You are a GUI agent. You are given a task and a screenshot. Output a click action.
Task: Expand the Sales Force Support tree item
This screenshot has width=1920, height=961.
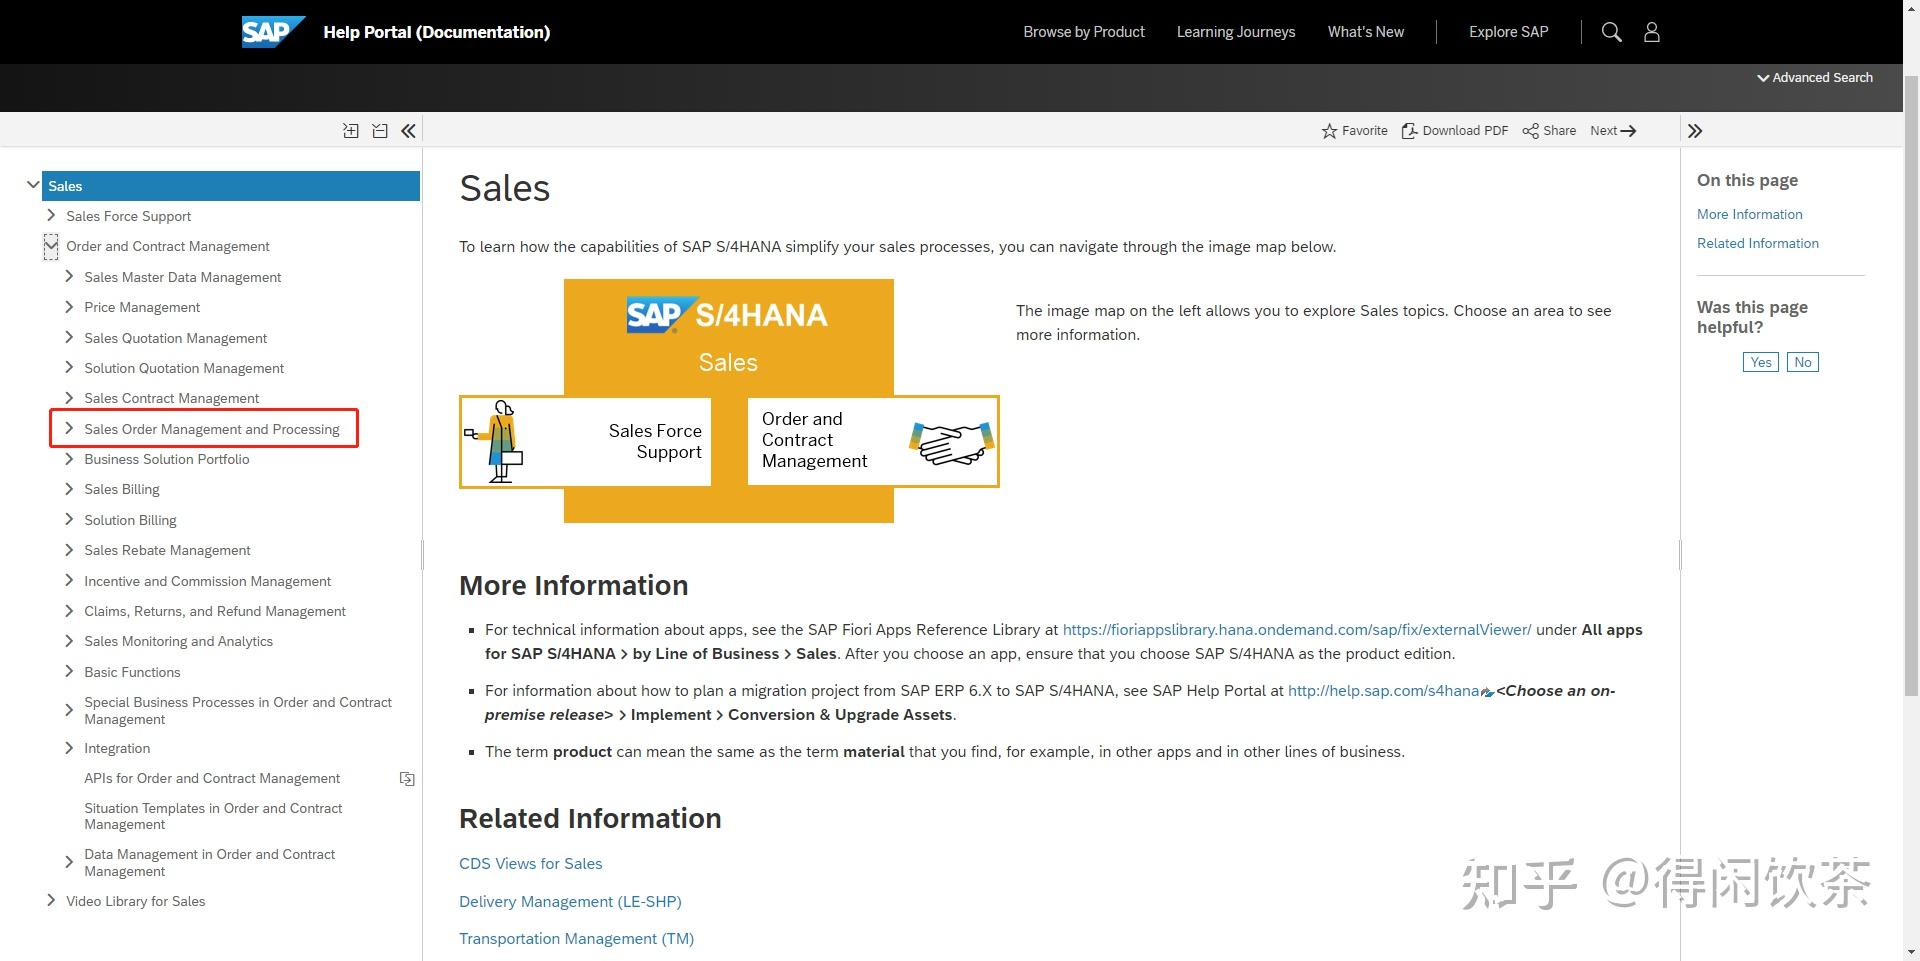click(x=51, y=215)
